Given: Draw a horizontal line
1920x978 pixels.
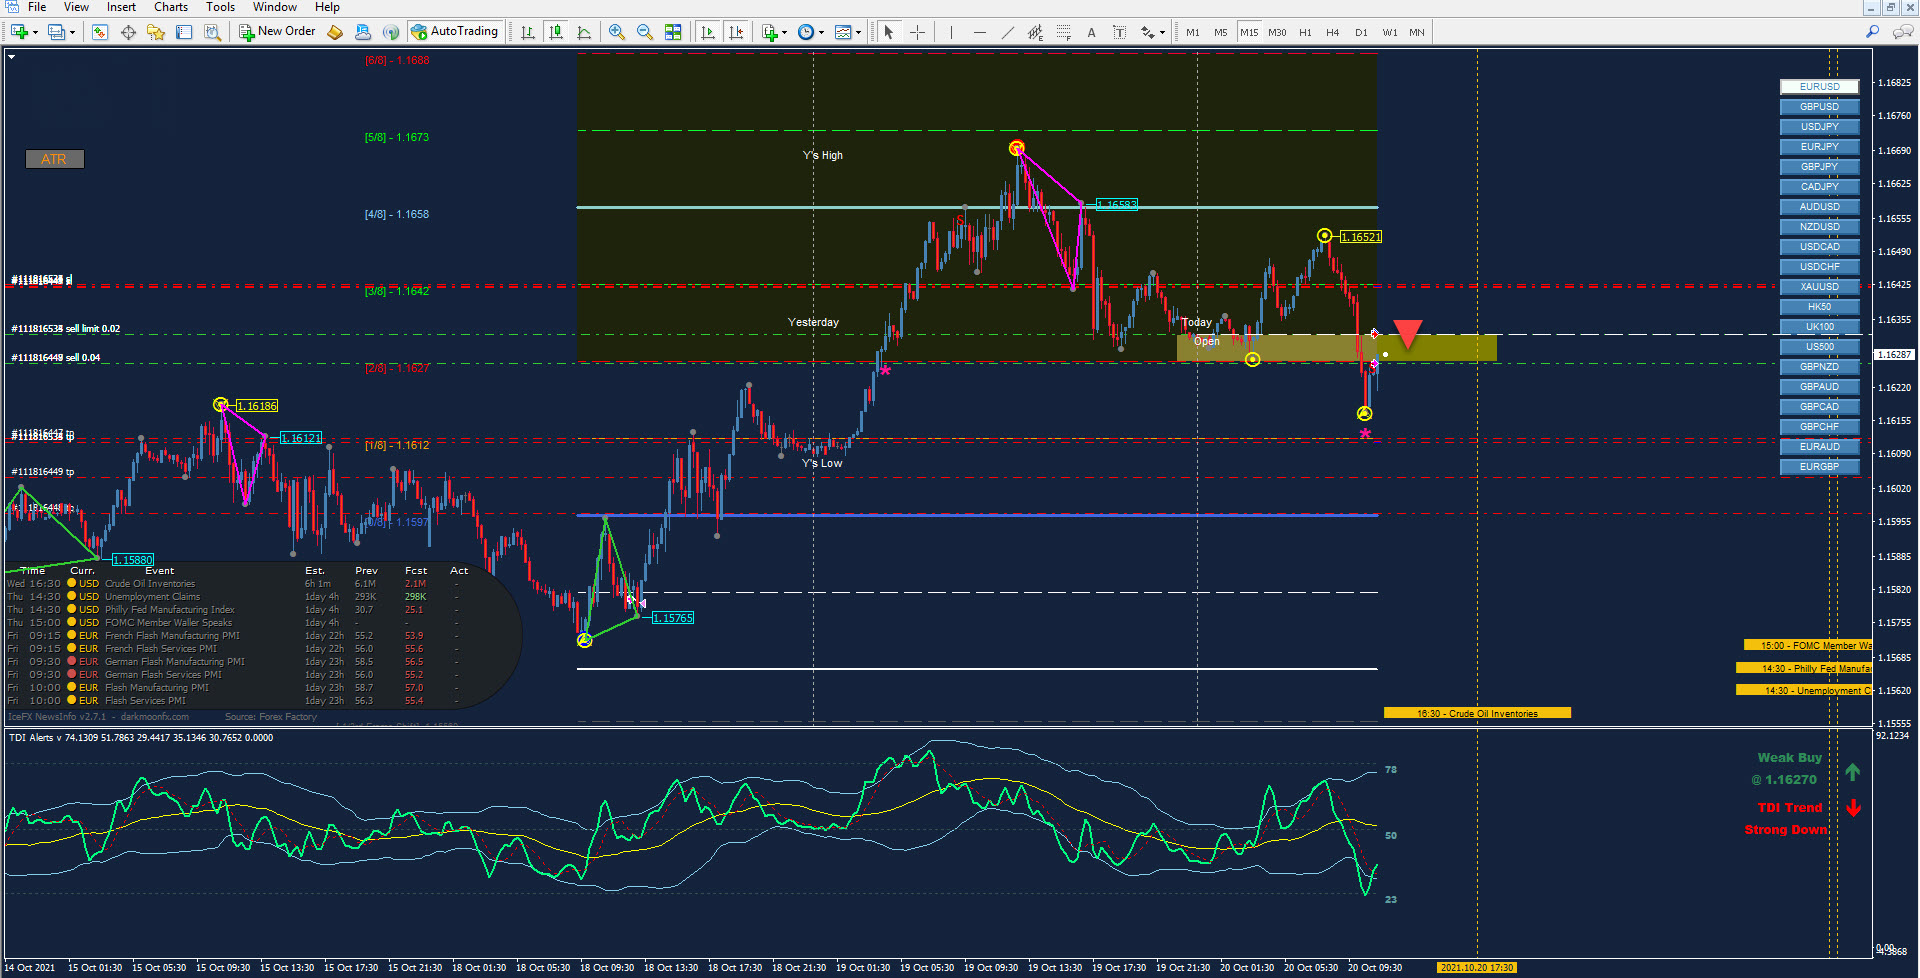Looking at the screenshot, I should [979, 32].
